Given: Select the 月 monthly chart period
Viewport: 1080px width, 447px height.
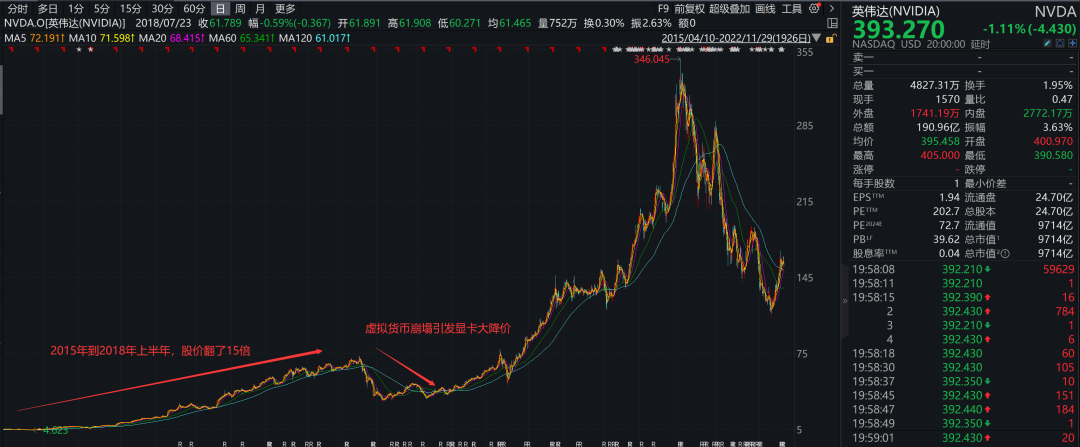Looking at the screenshot, I should pyautogui.click(x=261, y=8).
